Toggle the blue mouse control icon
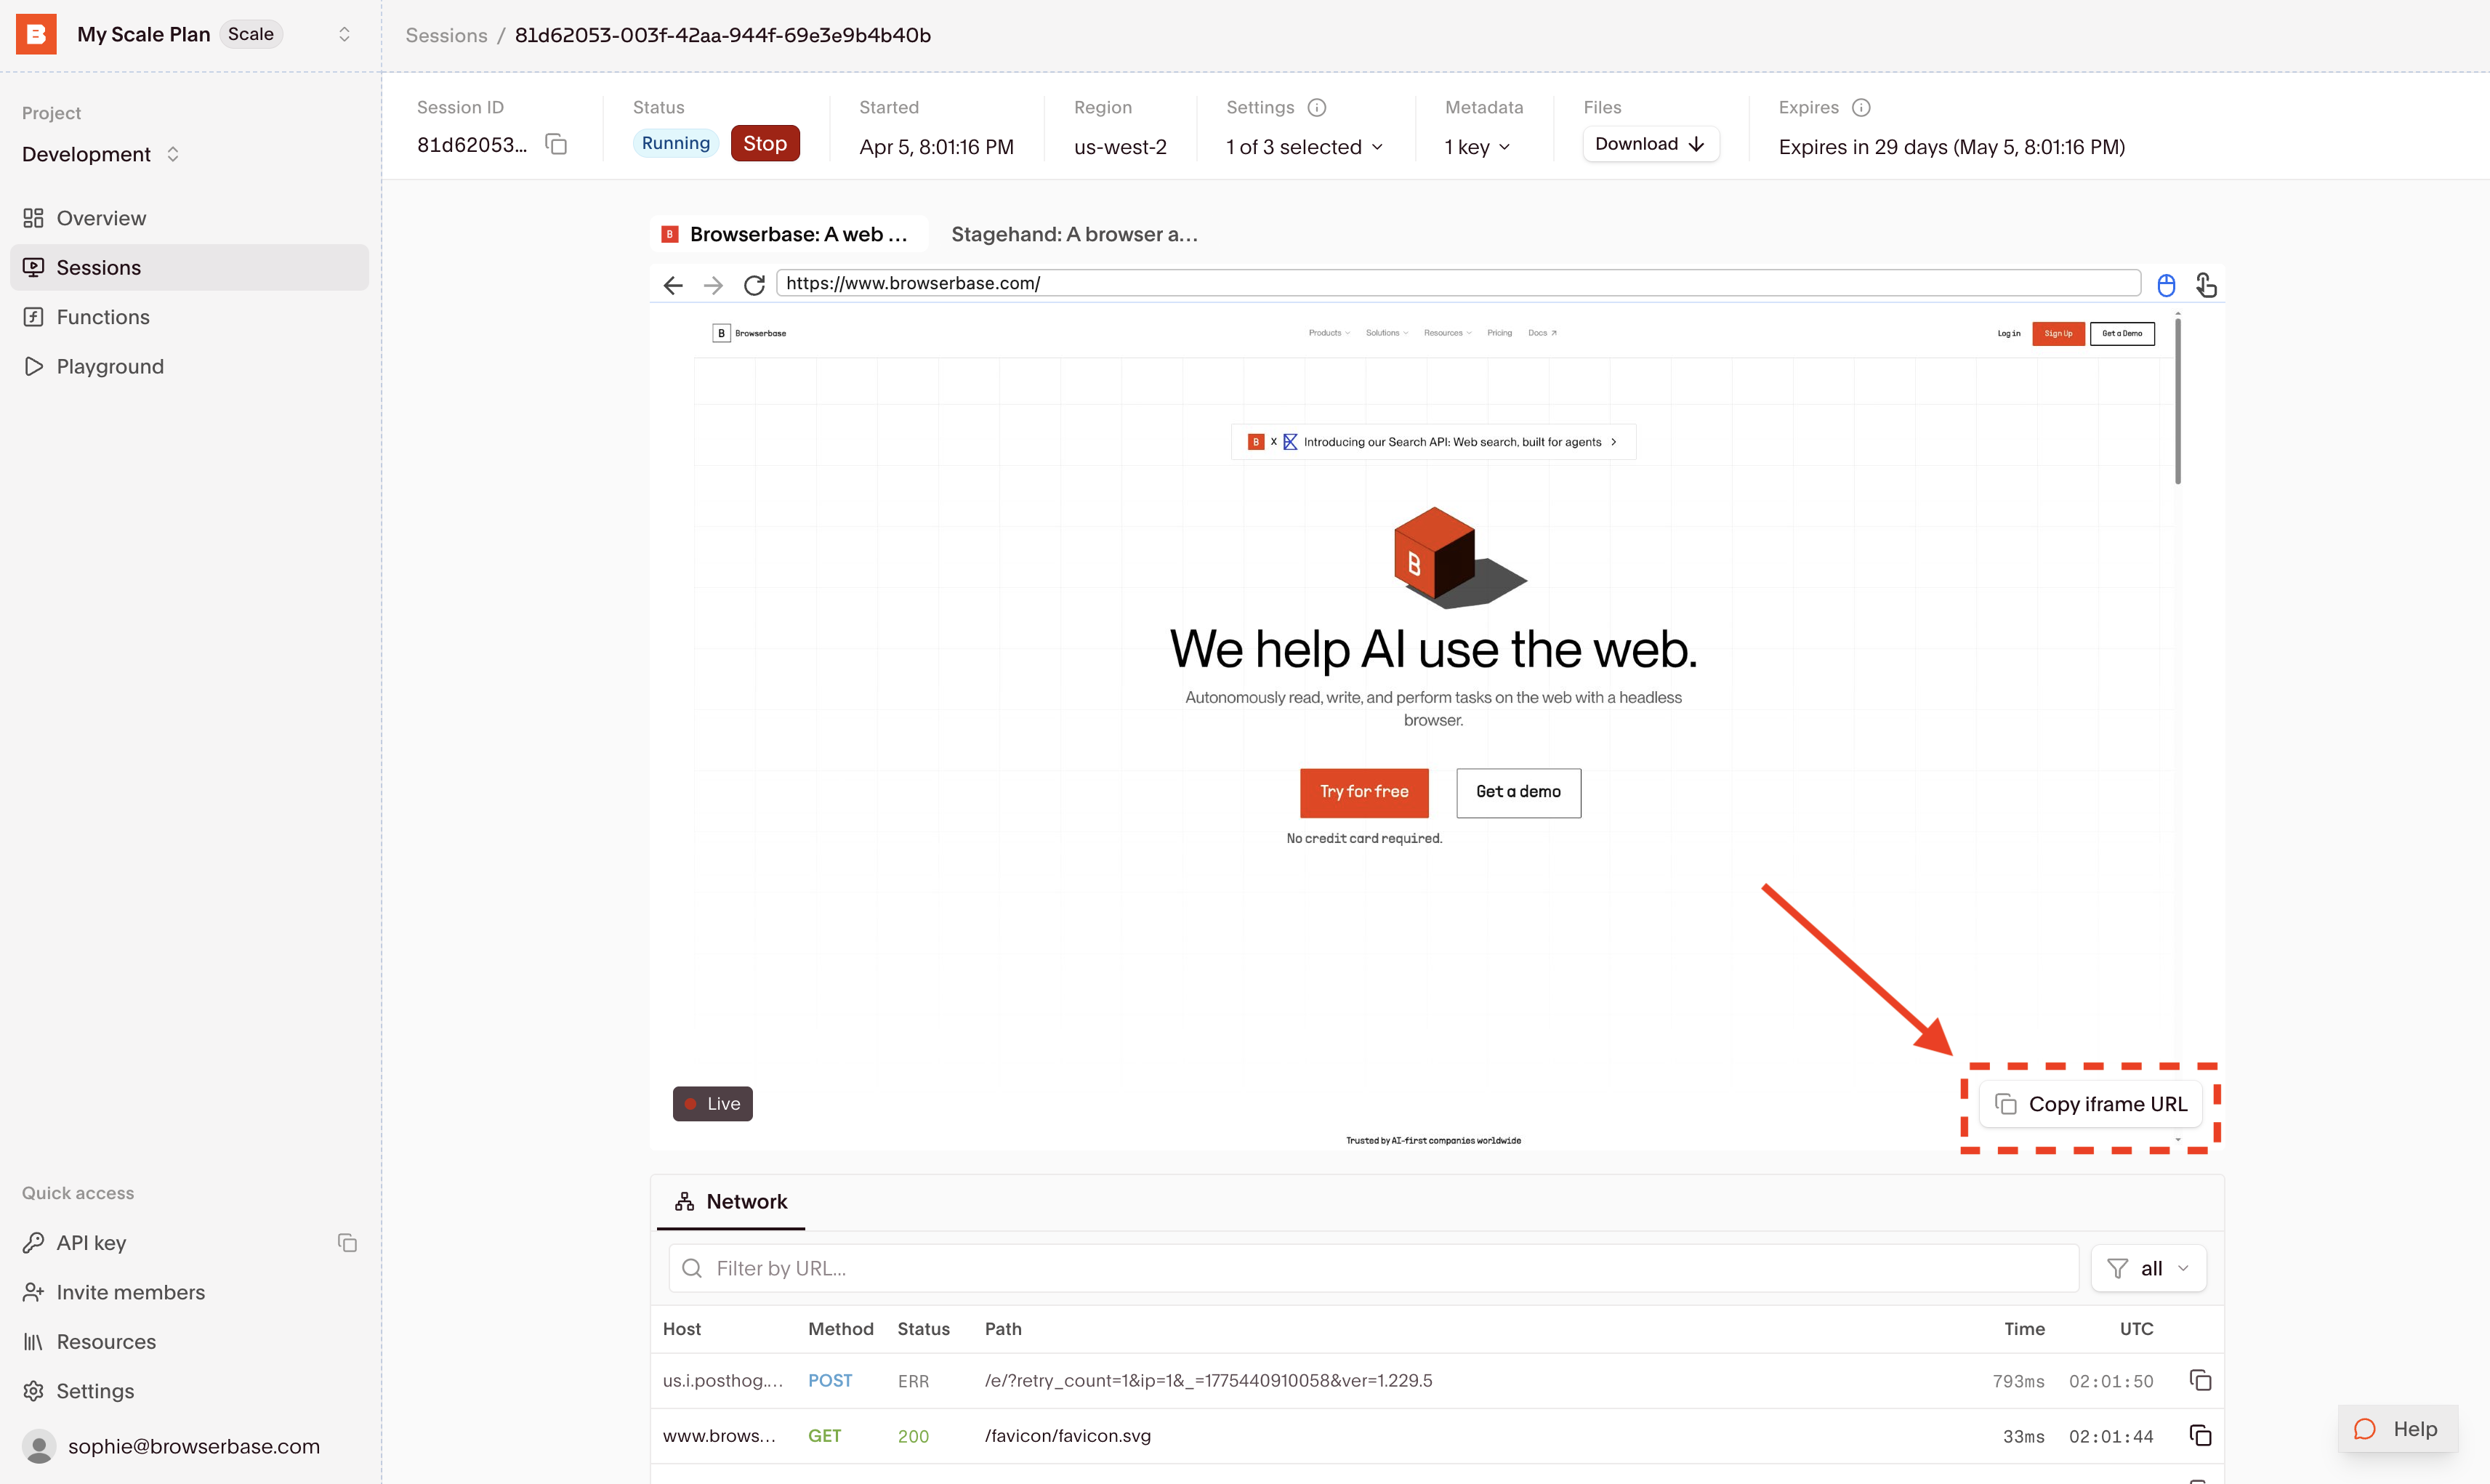The width and height of the screenshot is (2490, 1484). (2166, 286)
